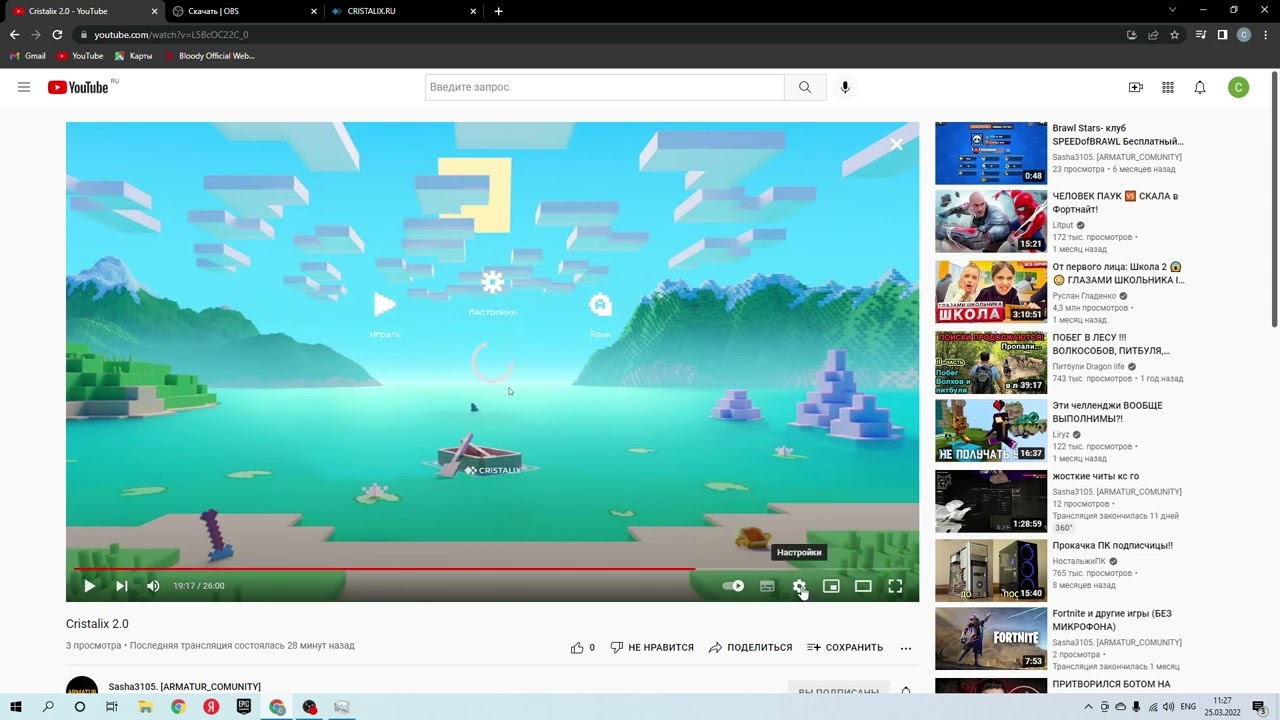Open the ЧЕЛОВЕК ПАУК Фортнайт video thumbnail

coord(991,221)
